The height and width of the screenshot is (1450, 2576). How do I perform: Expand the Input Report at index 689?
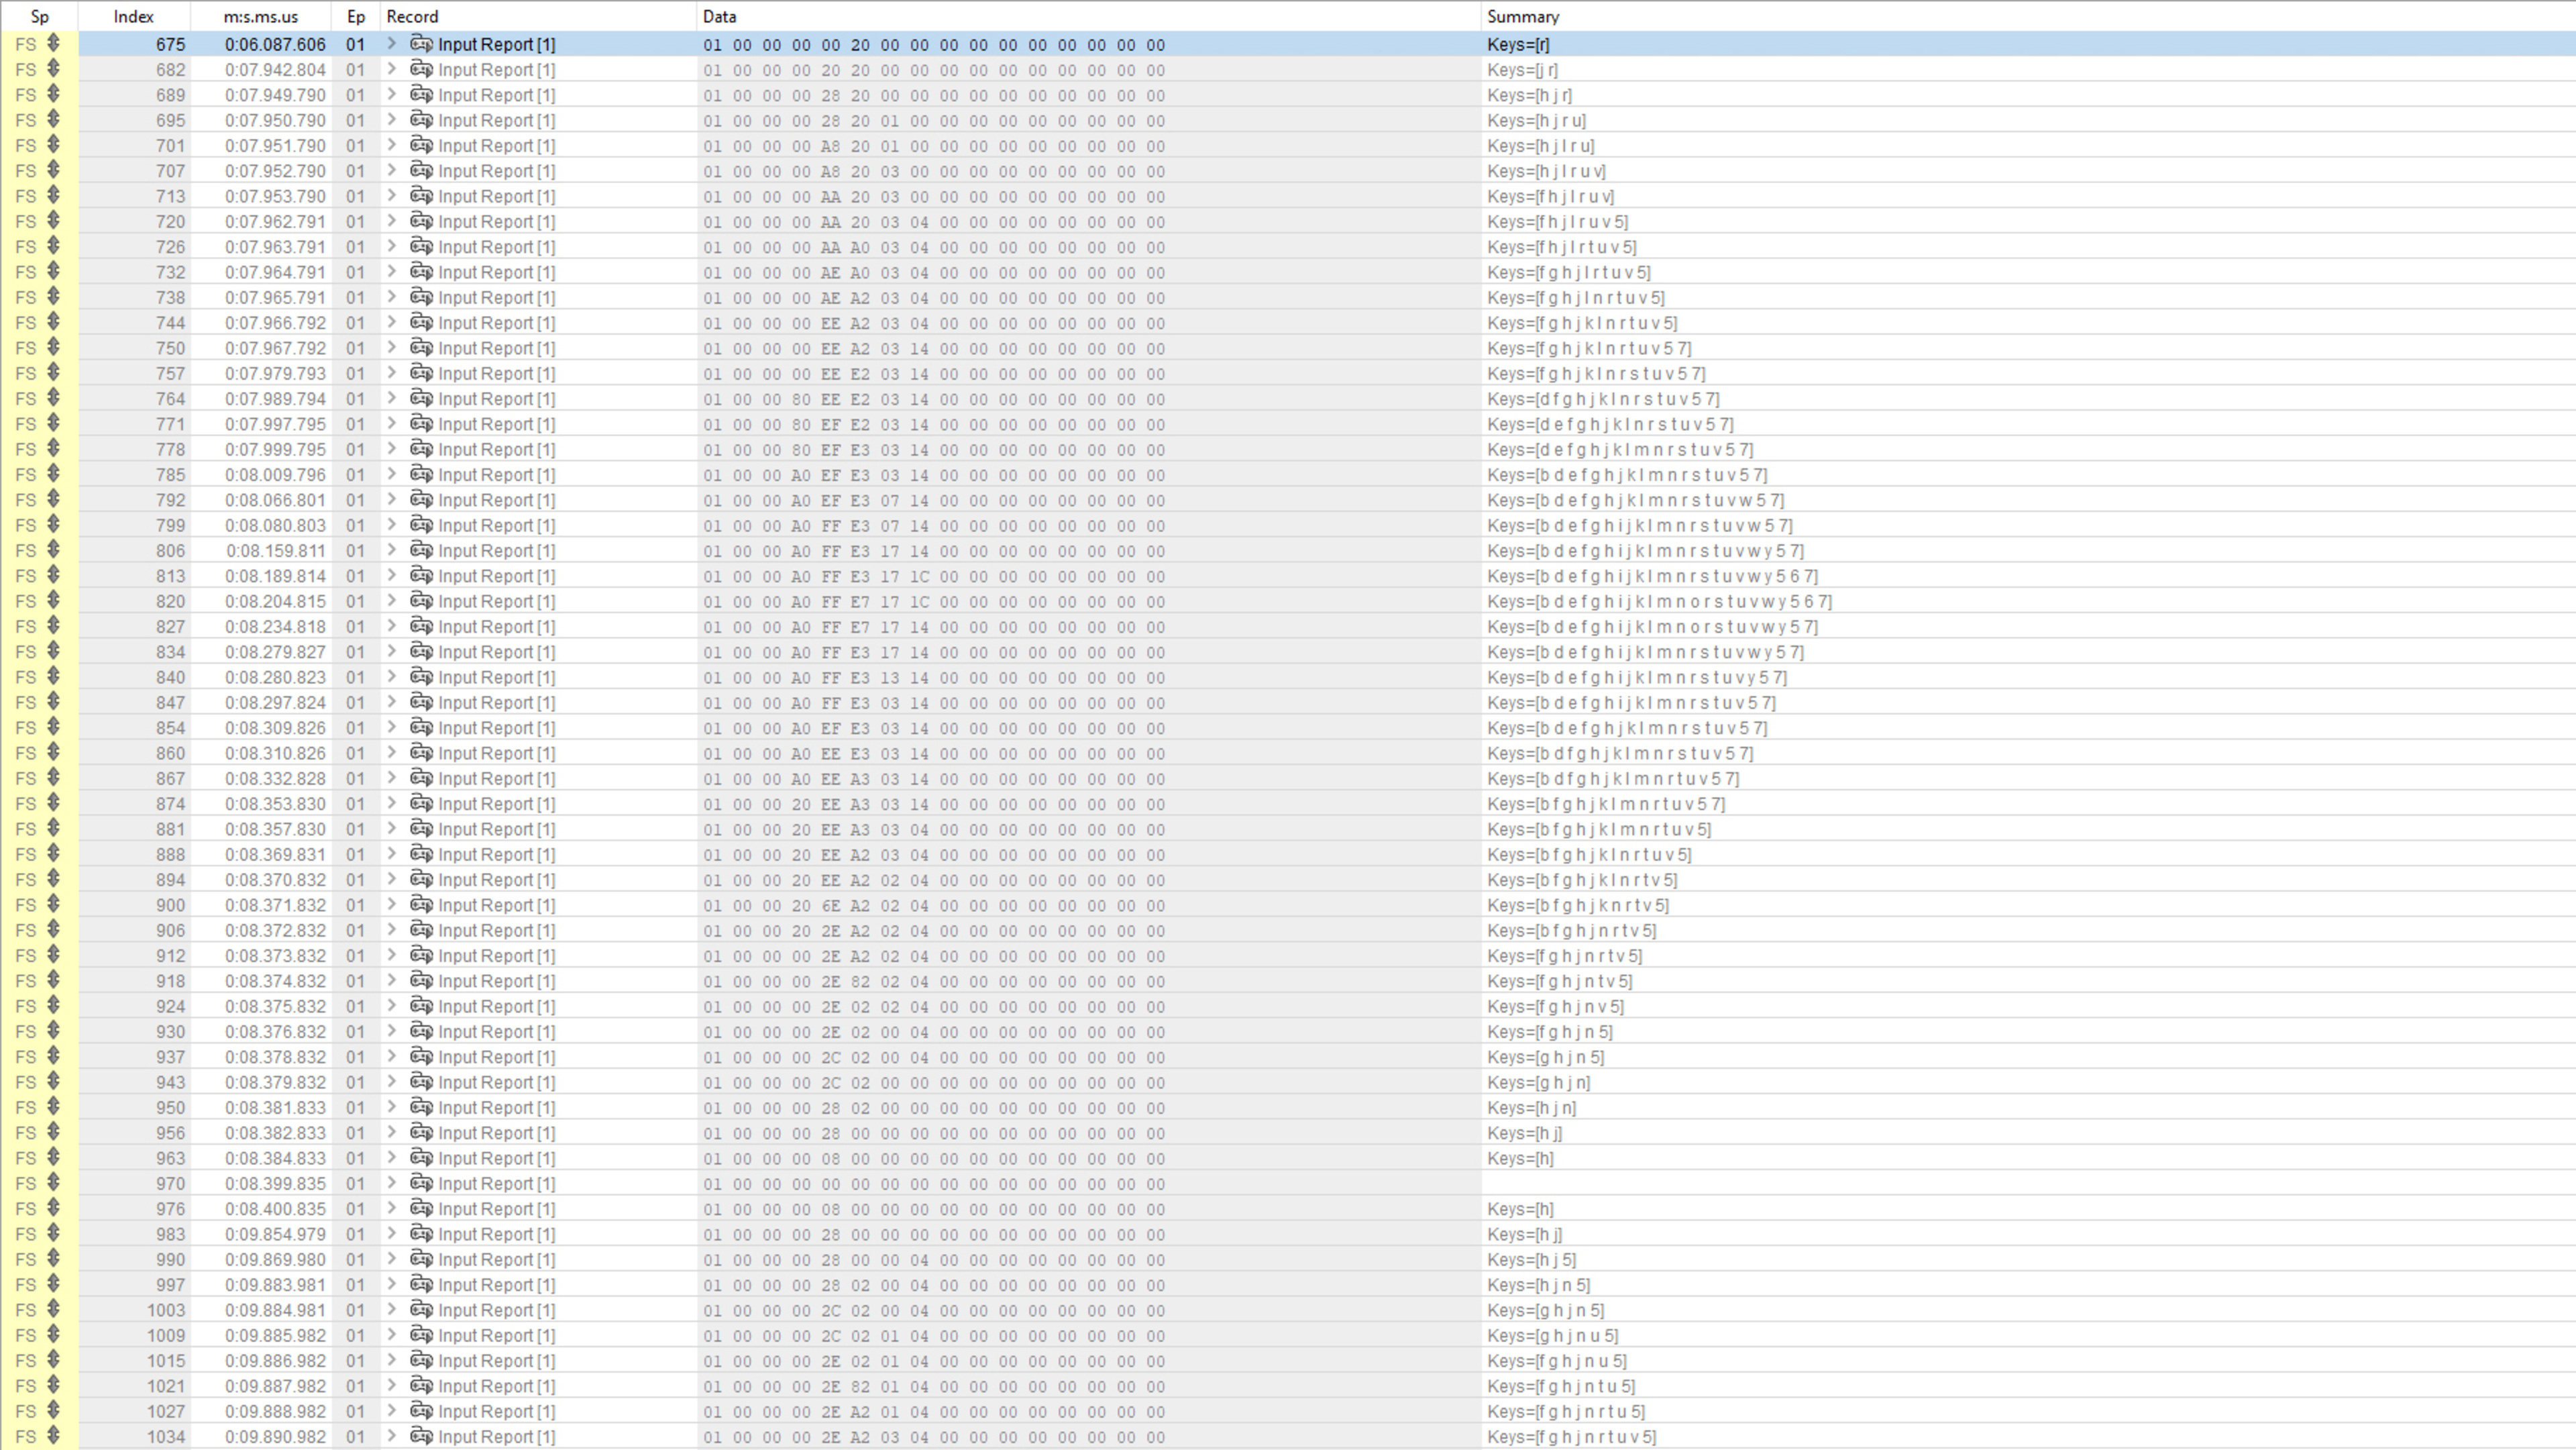click(392, 95)
